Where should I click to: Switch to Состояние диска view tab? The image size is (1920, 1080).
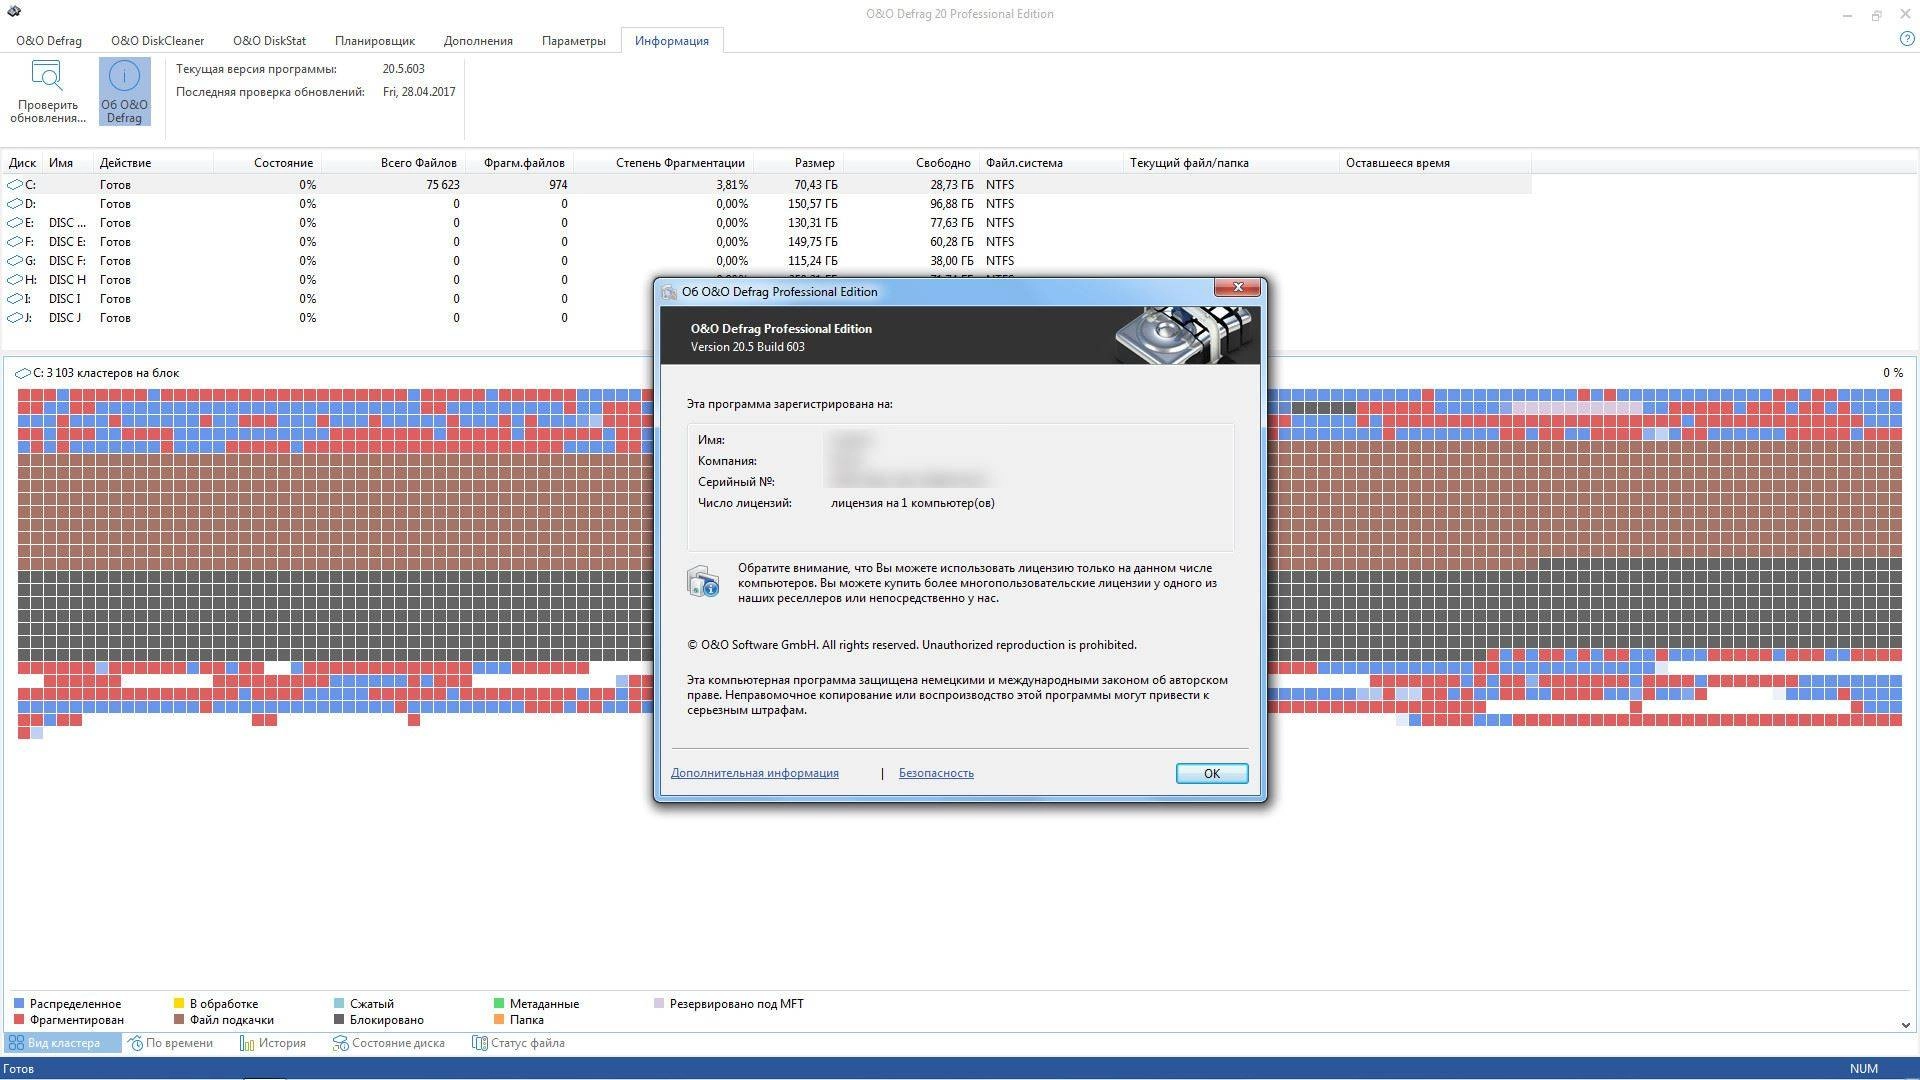point(389,1043)
